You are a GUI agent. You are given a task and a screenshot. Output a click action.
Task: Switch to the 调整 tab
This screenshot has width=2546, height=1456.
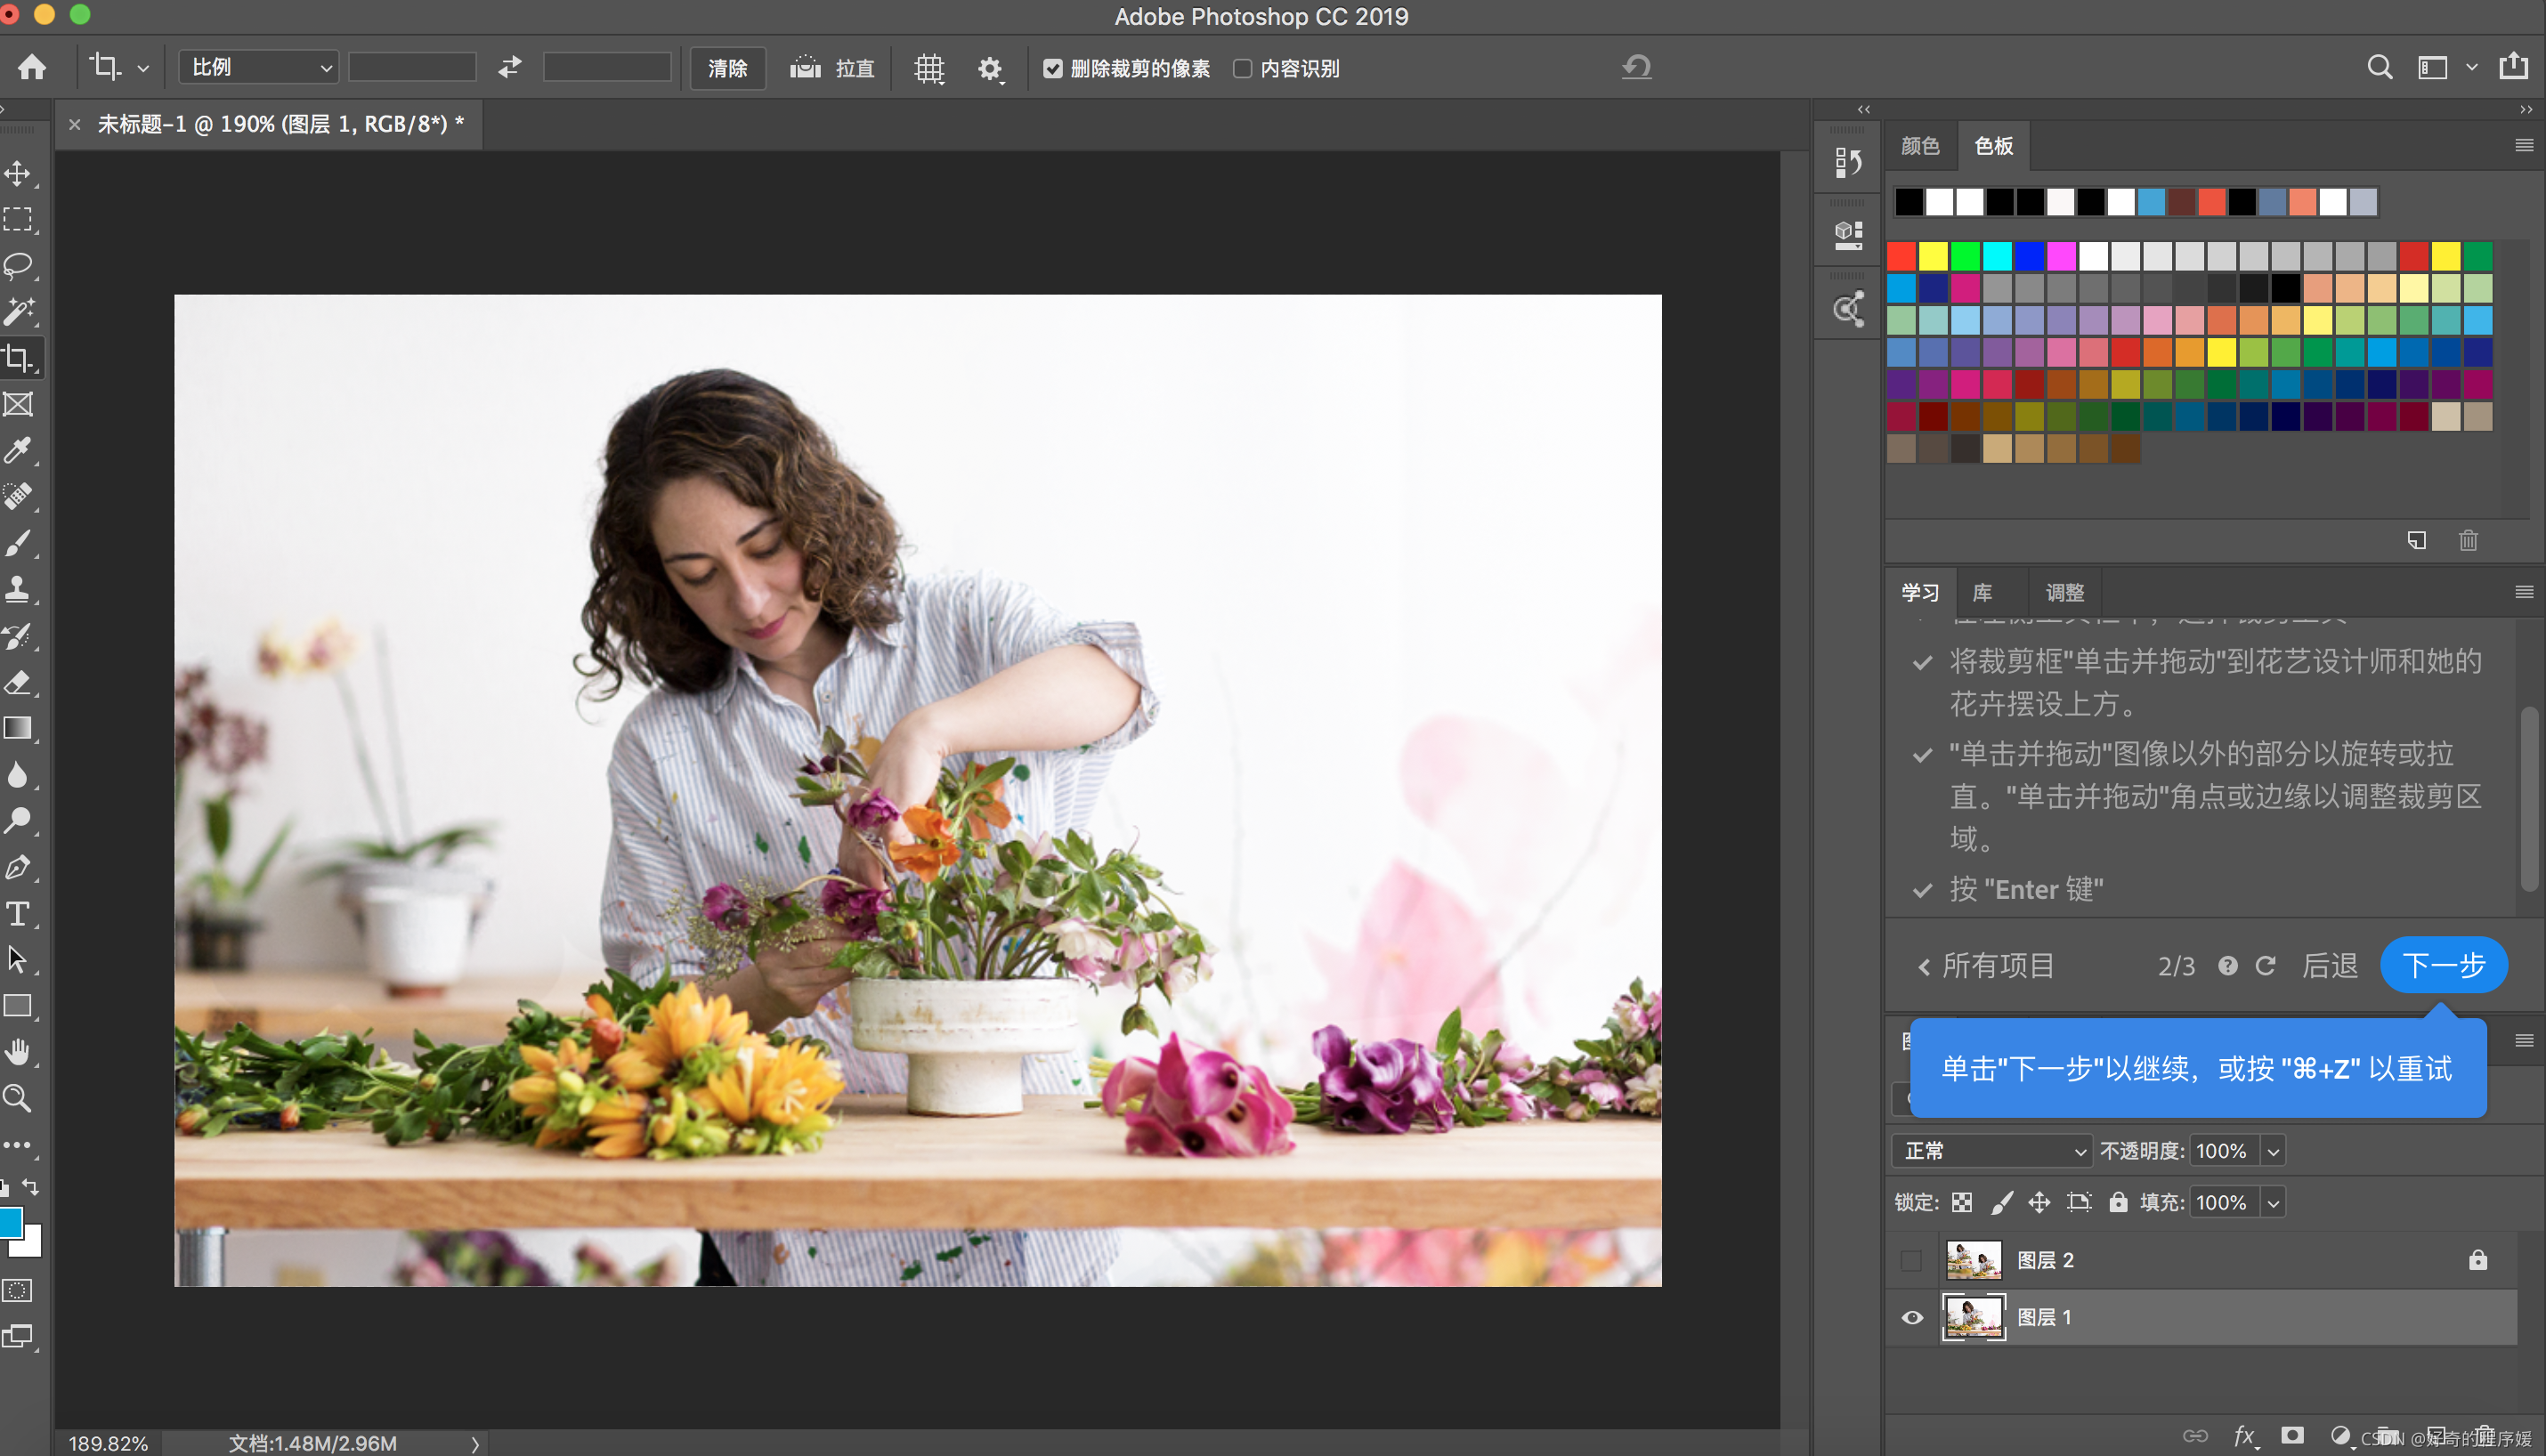(x=2064, y=592)
